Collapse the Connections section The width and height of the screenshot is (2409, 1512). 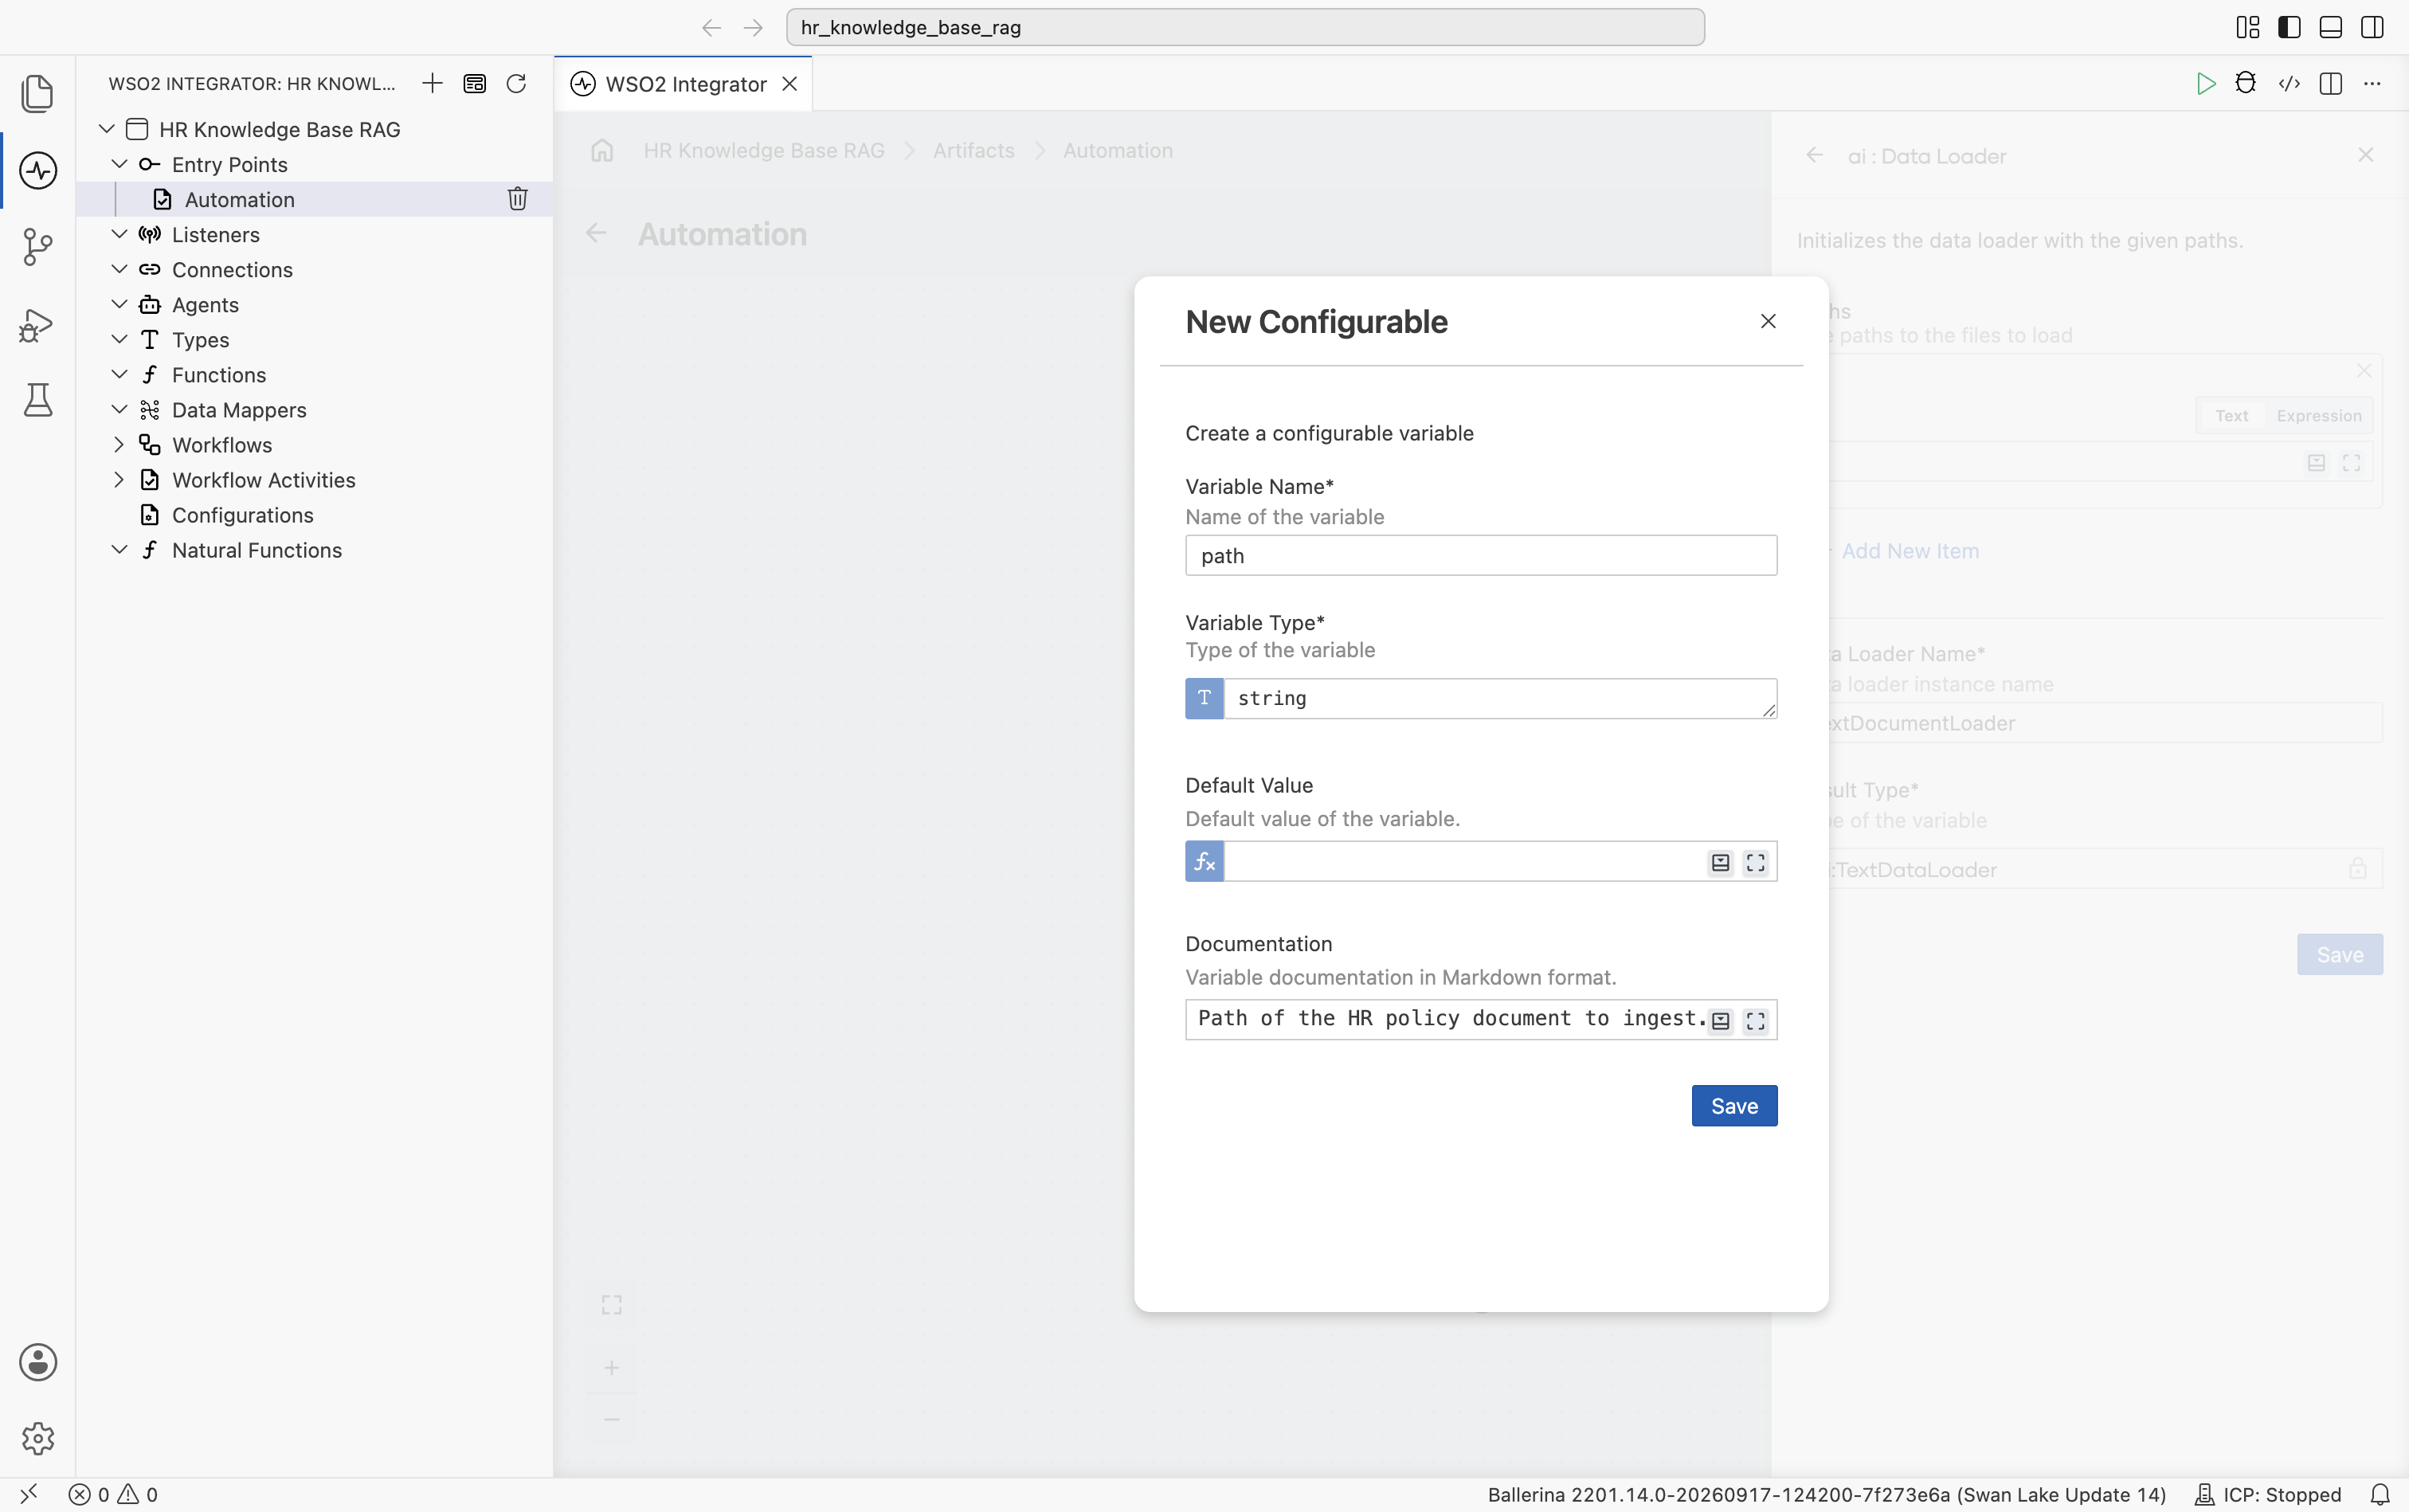tap(119, 269)
